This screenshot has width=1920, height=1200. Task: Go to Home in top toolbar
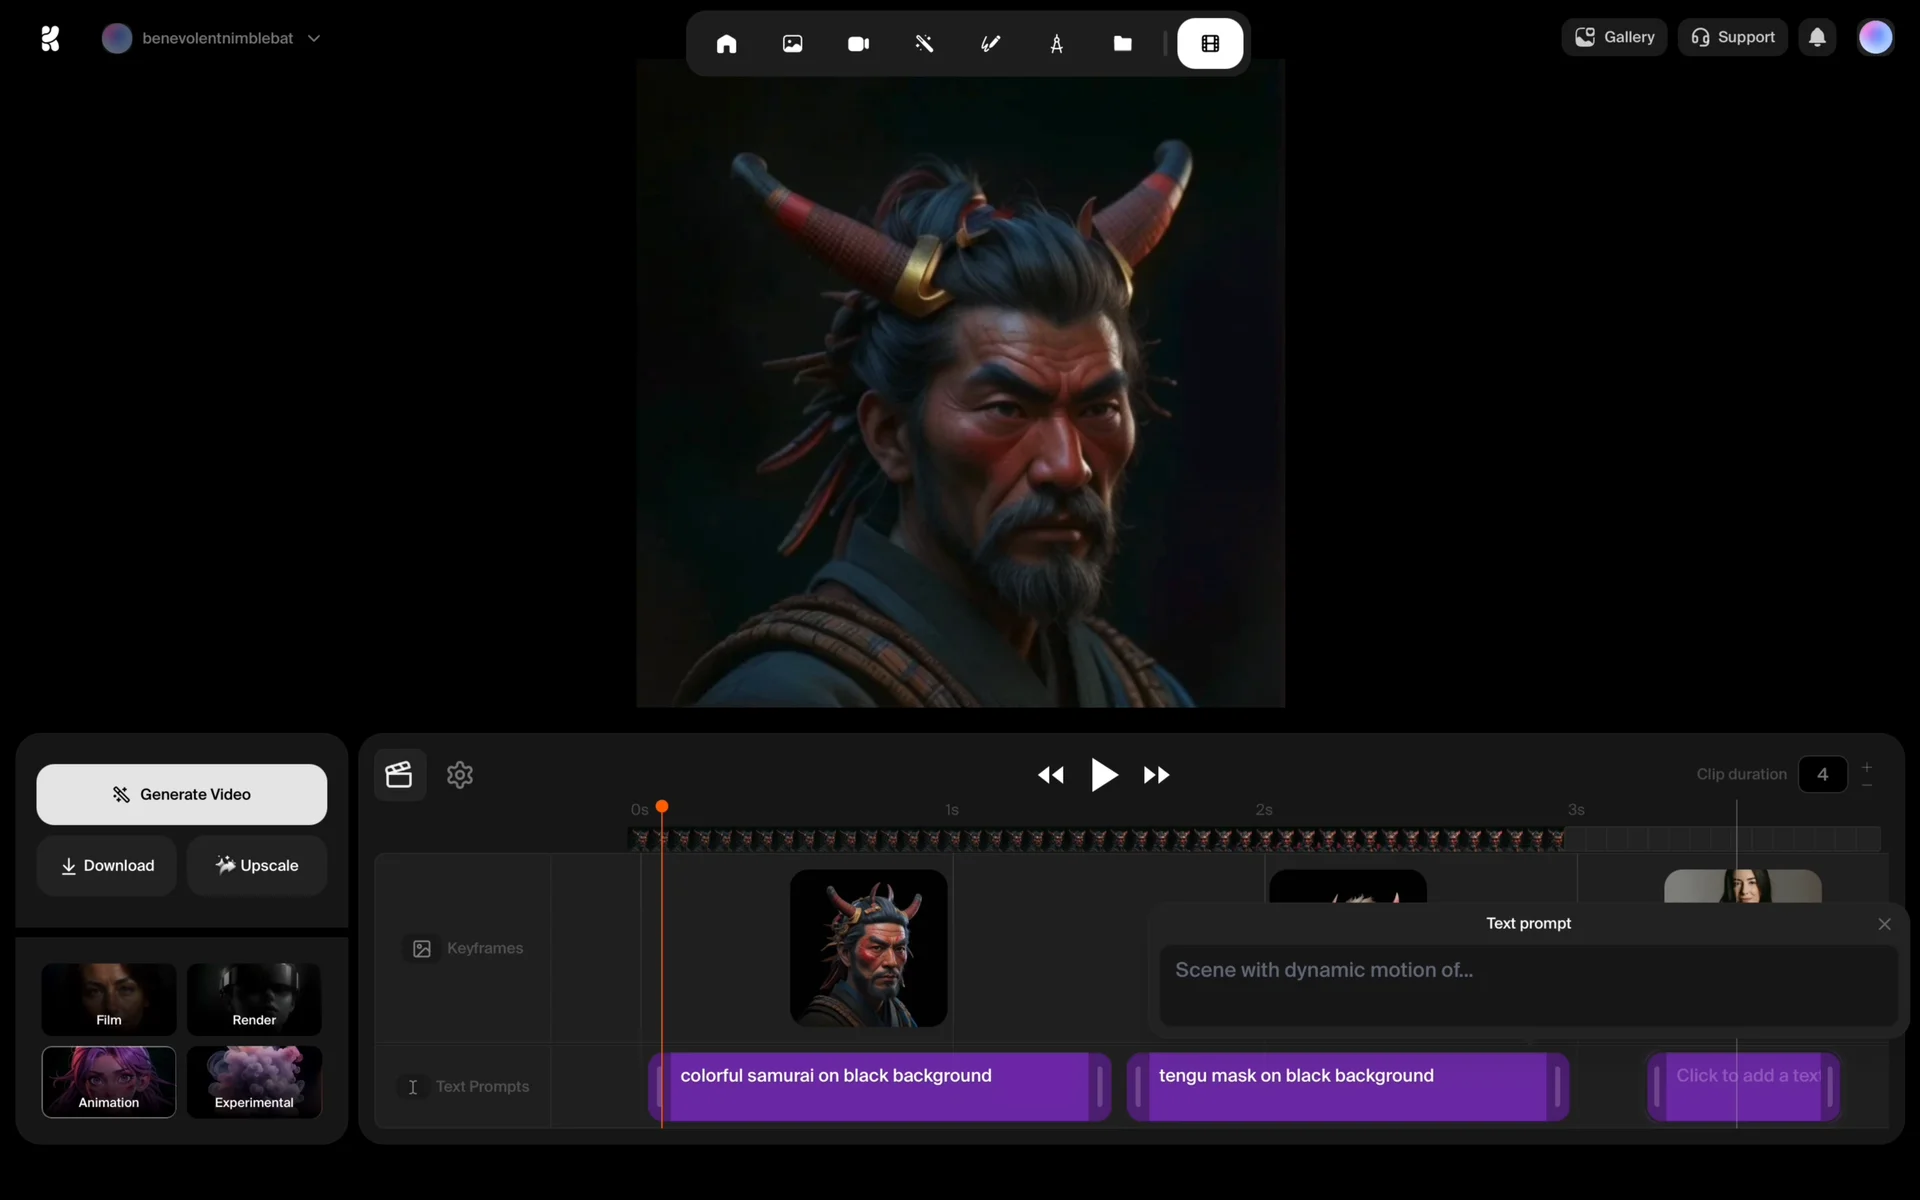click(726, 44)
